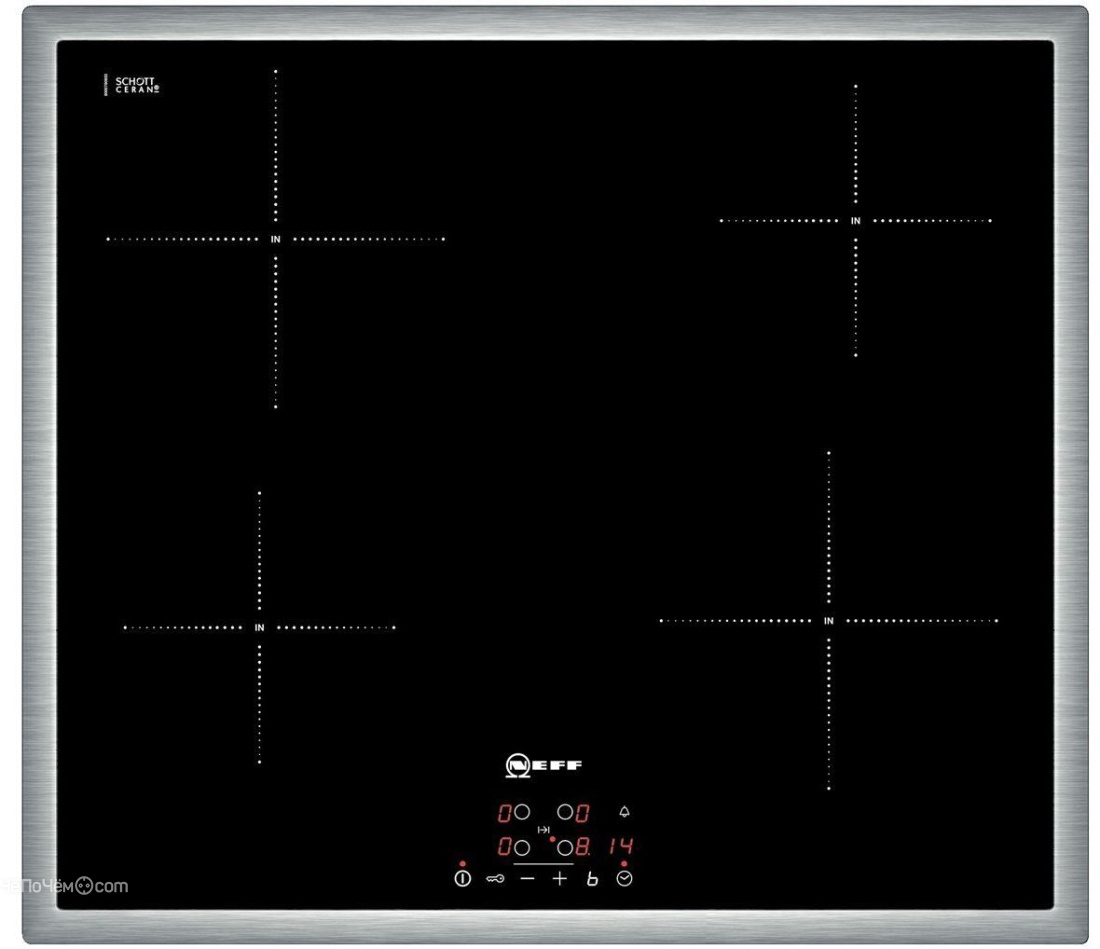Click the SCHOTT CERAN logo
Screen dimensions: 1100x949
136,86
